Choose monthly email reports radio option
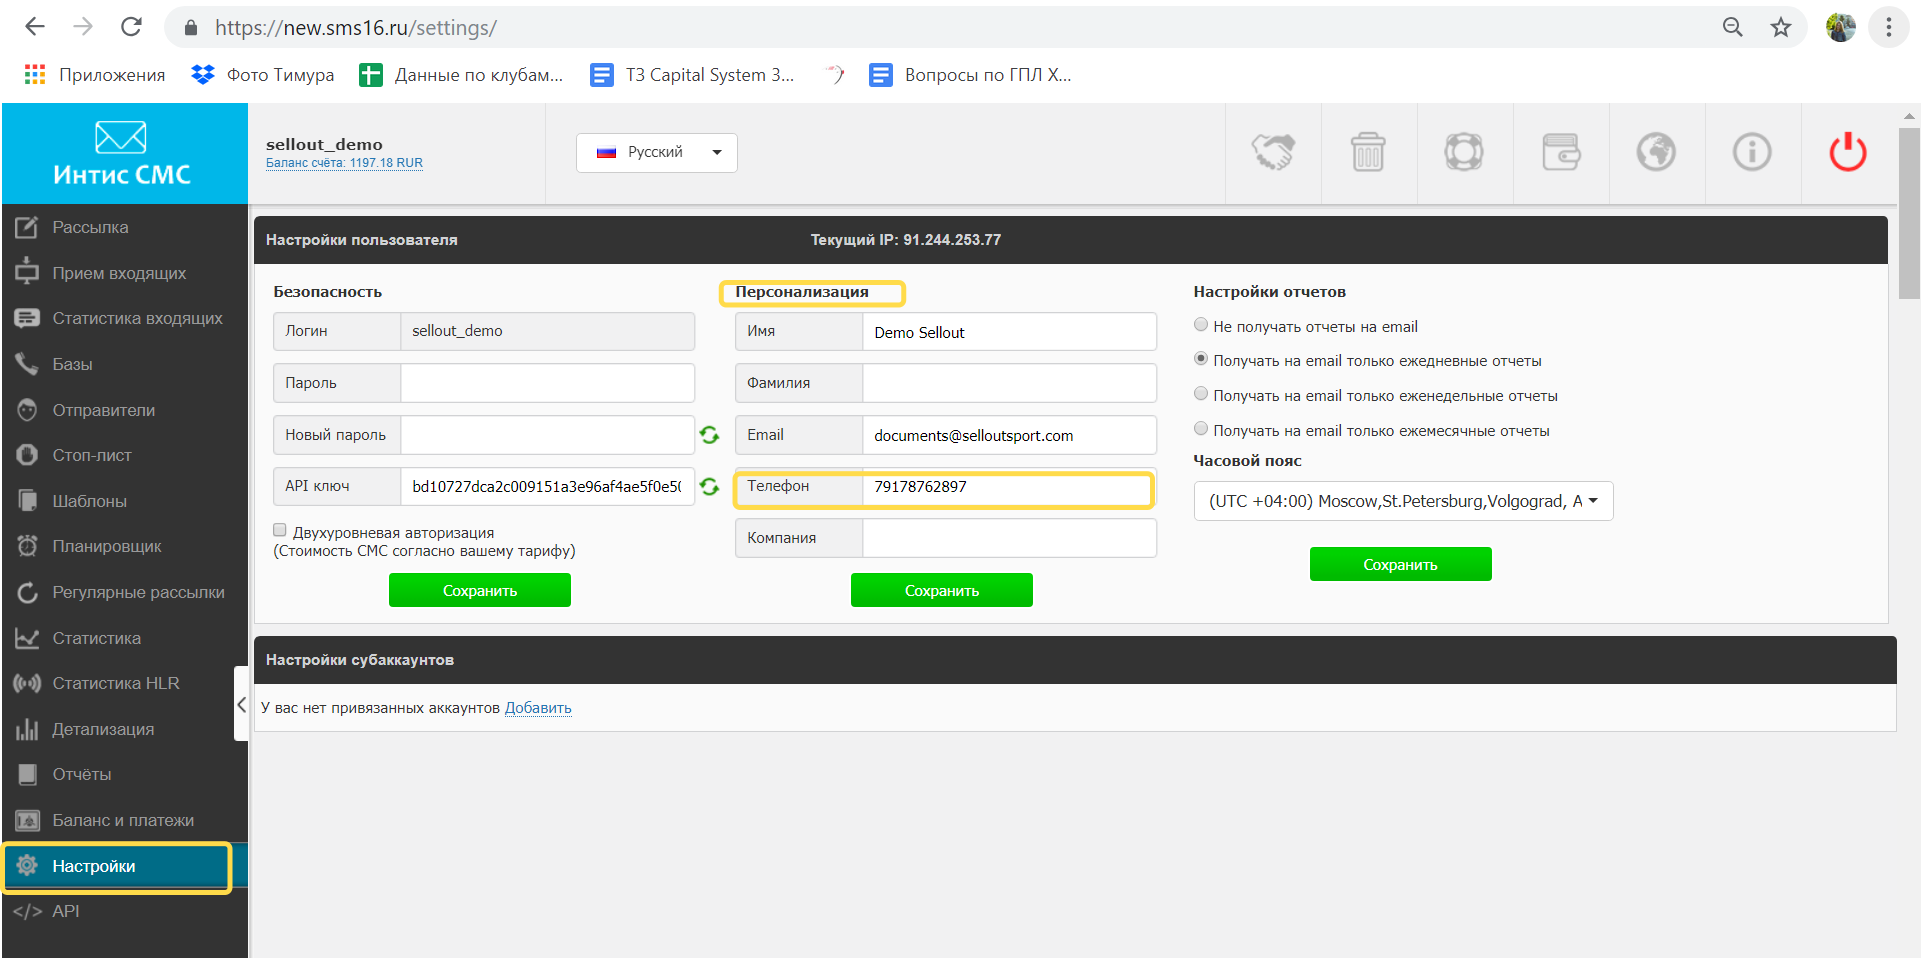The image size is (1921, 958). 1201,429
